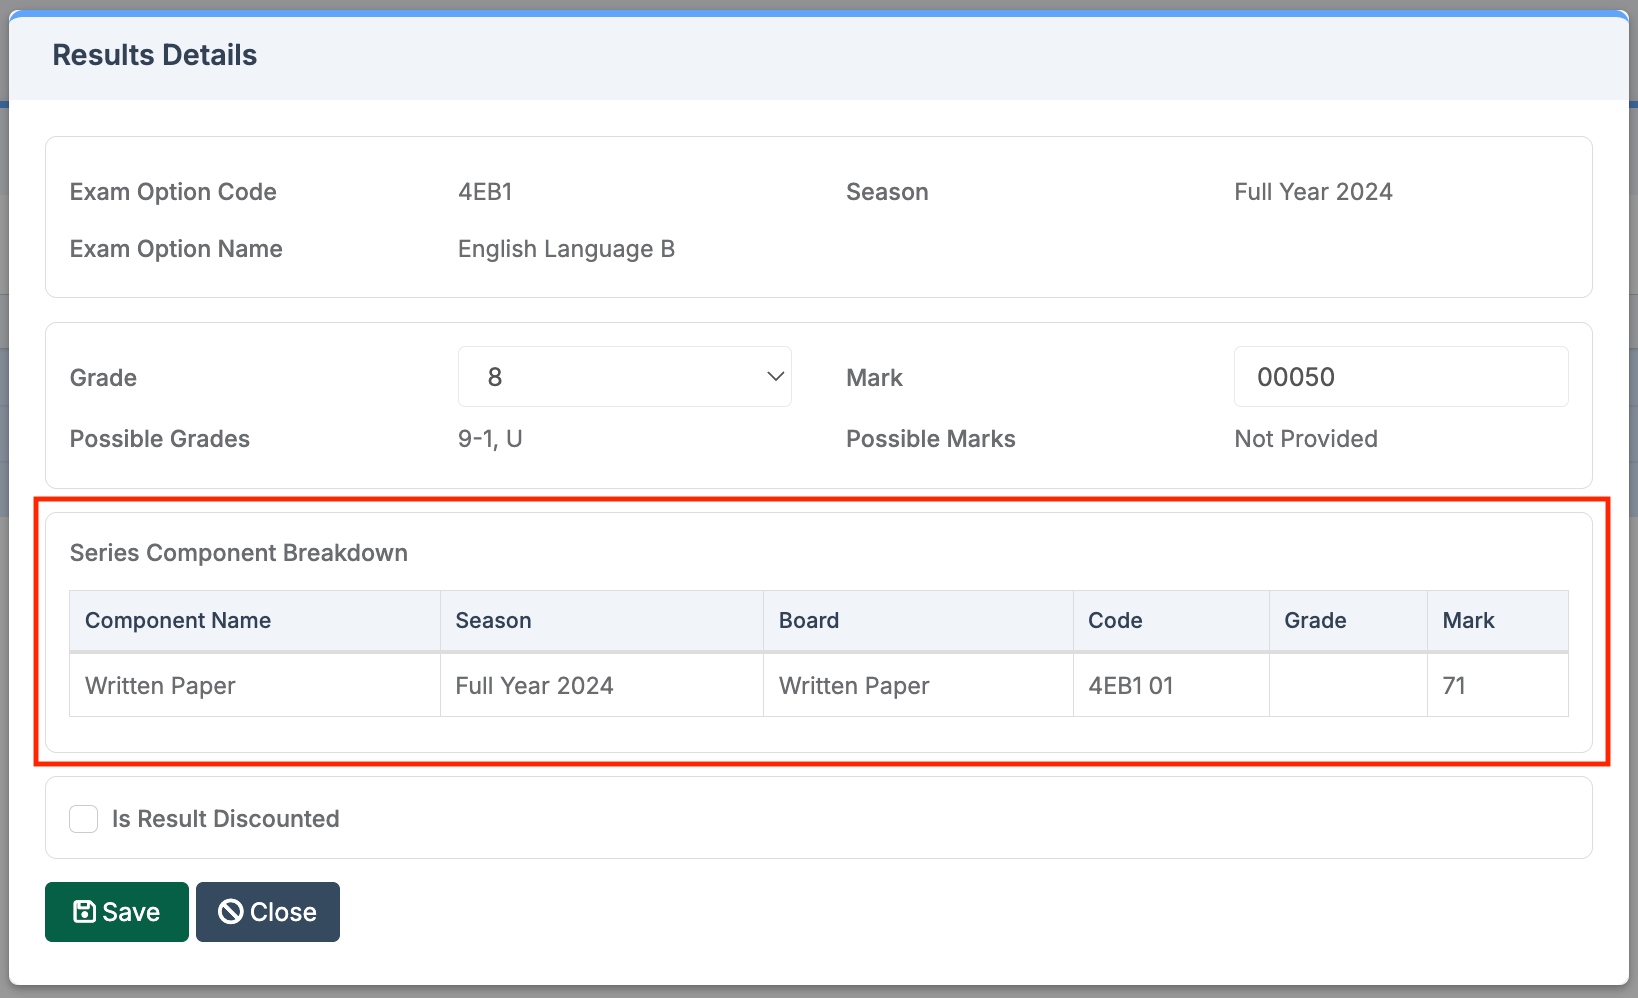Click the Code column header
This screenshot has height=998, width=1638.
click(x=1115, y=621)
